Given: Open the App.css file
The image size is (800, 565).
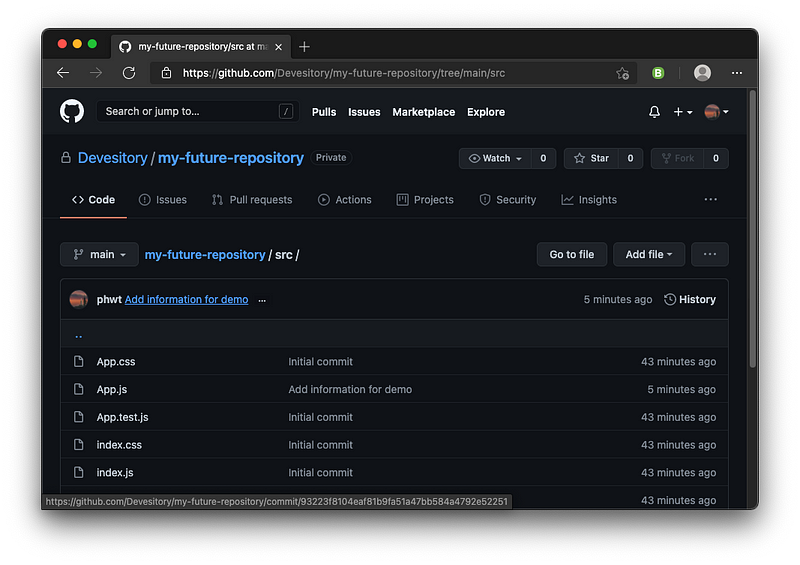Looking at the screenshot, I should click(x=116, y=361).
